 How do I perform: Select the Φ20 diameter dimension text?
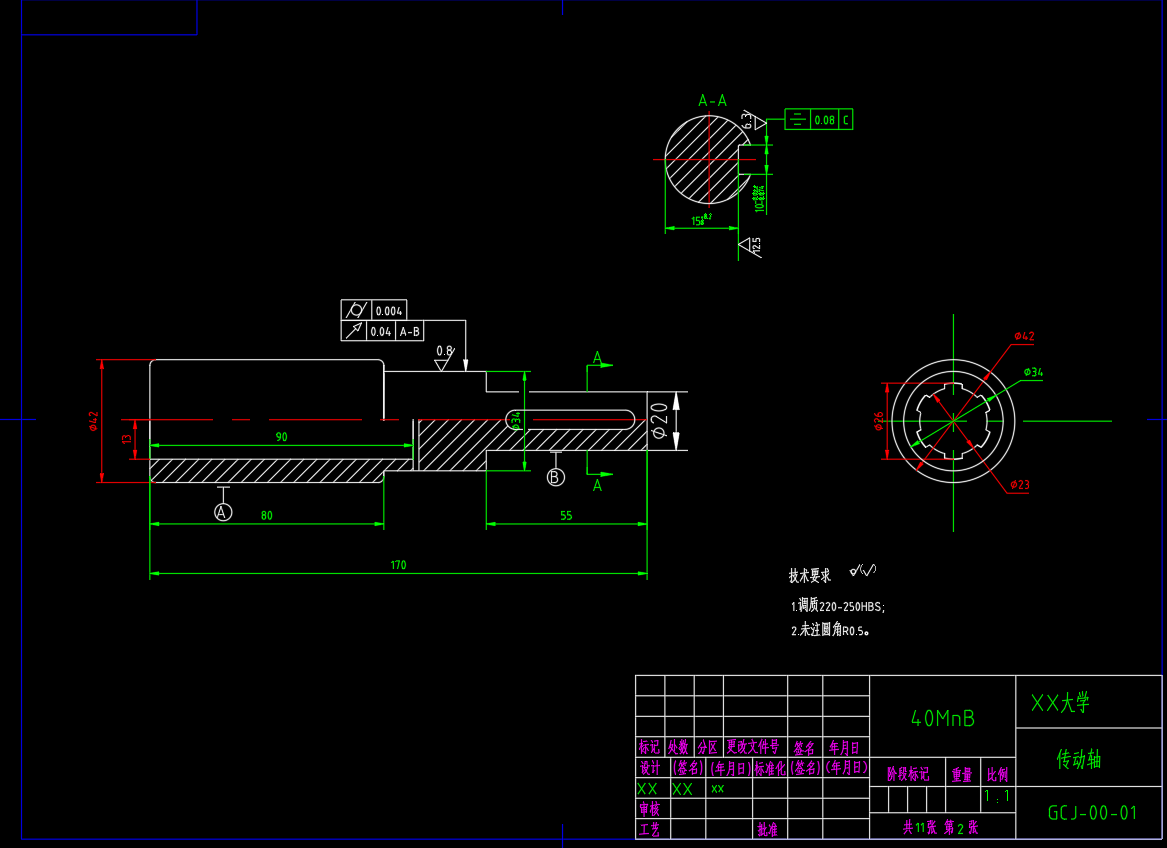tap(659, 420)
